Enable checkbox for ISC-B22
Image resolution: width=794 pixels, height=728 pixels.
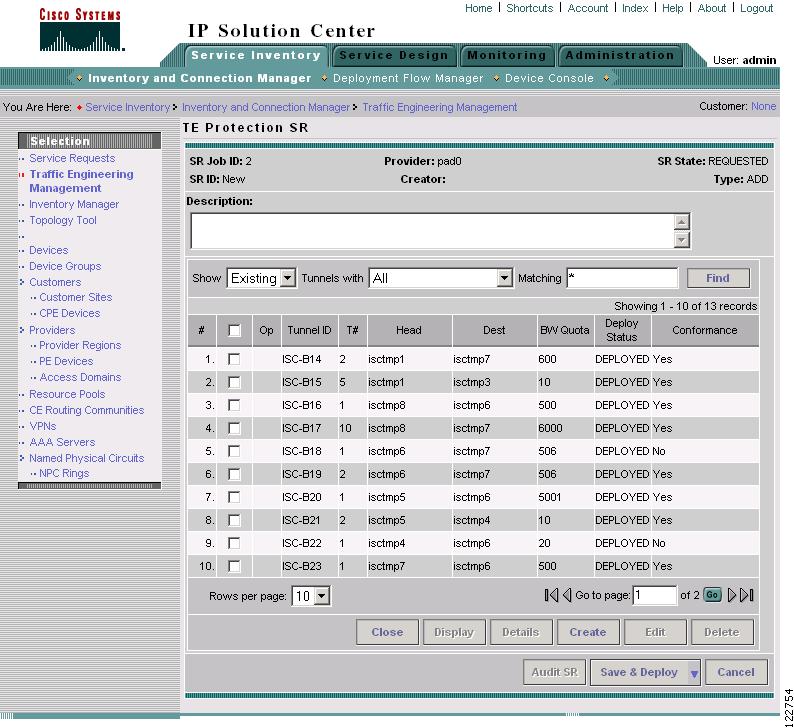(234, 543)
